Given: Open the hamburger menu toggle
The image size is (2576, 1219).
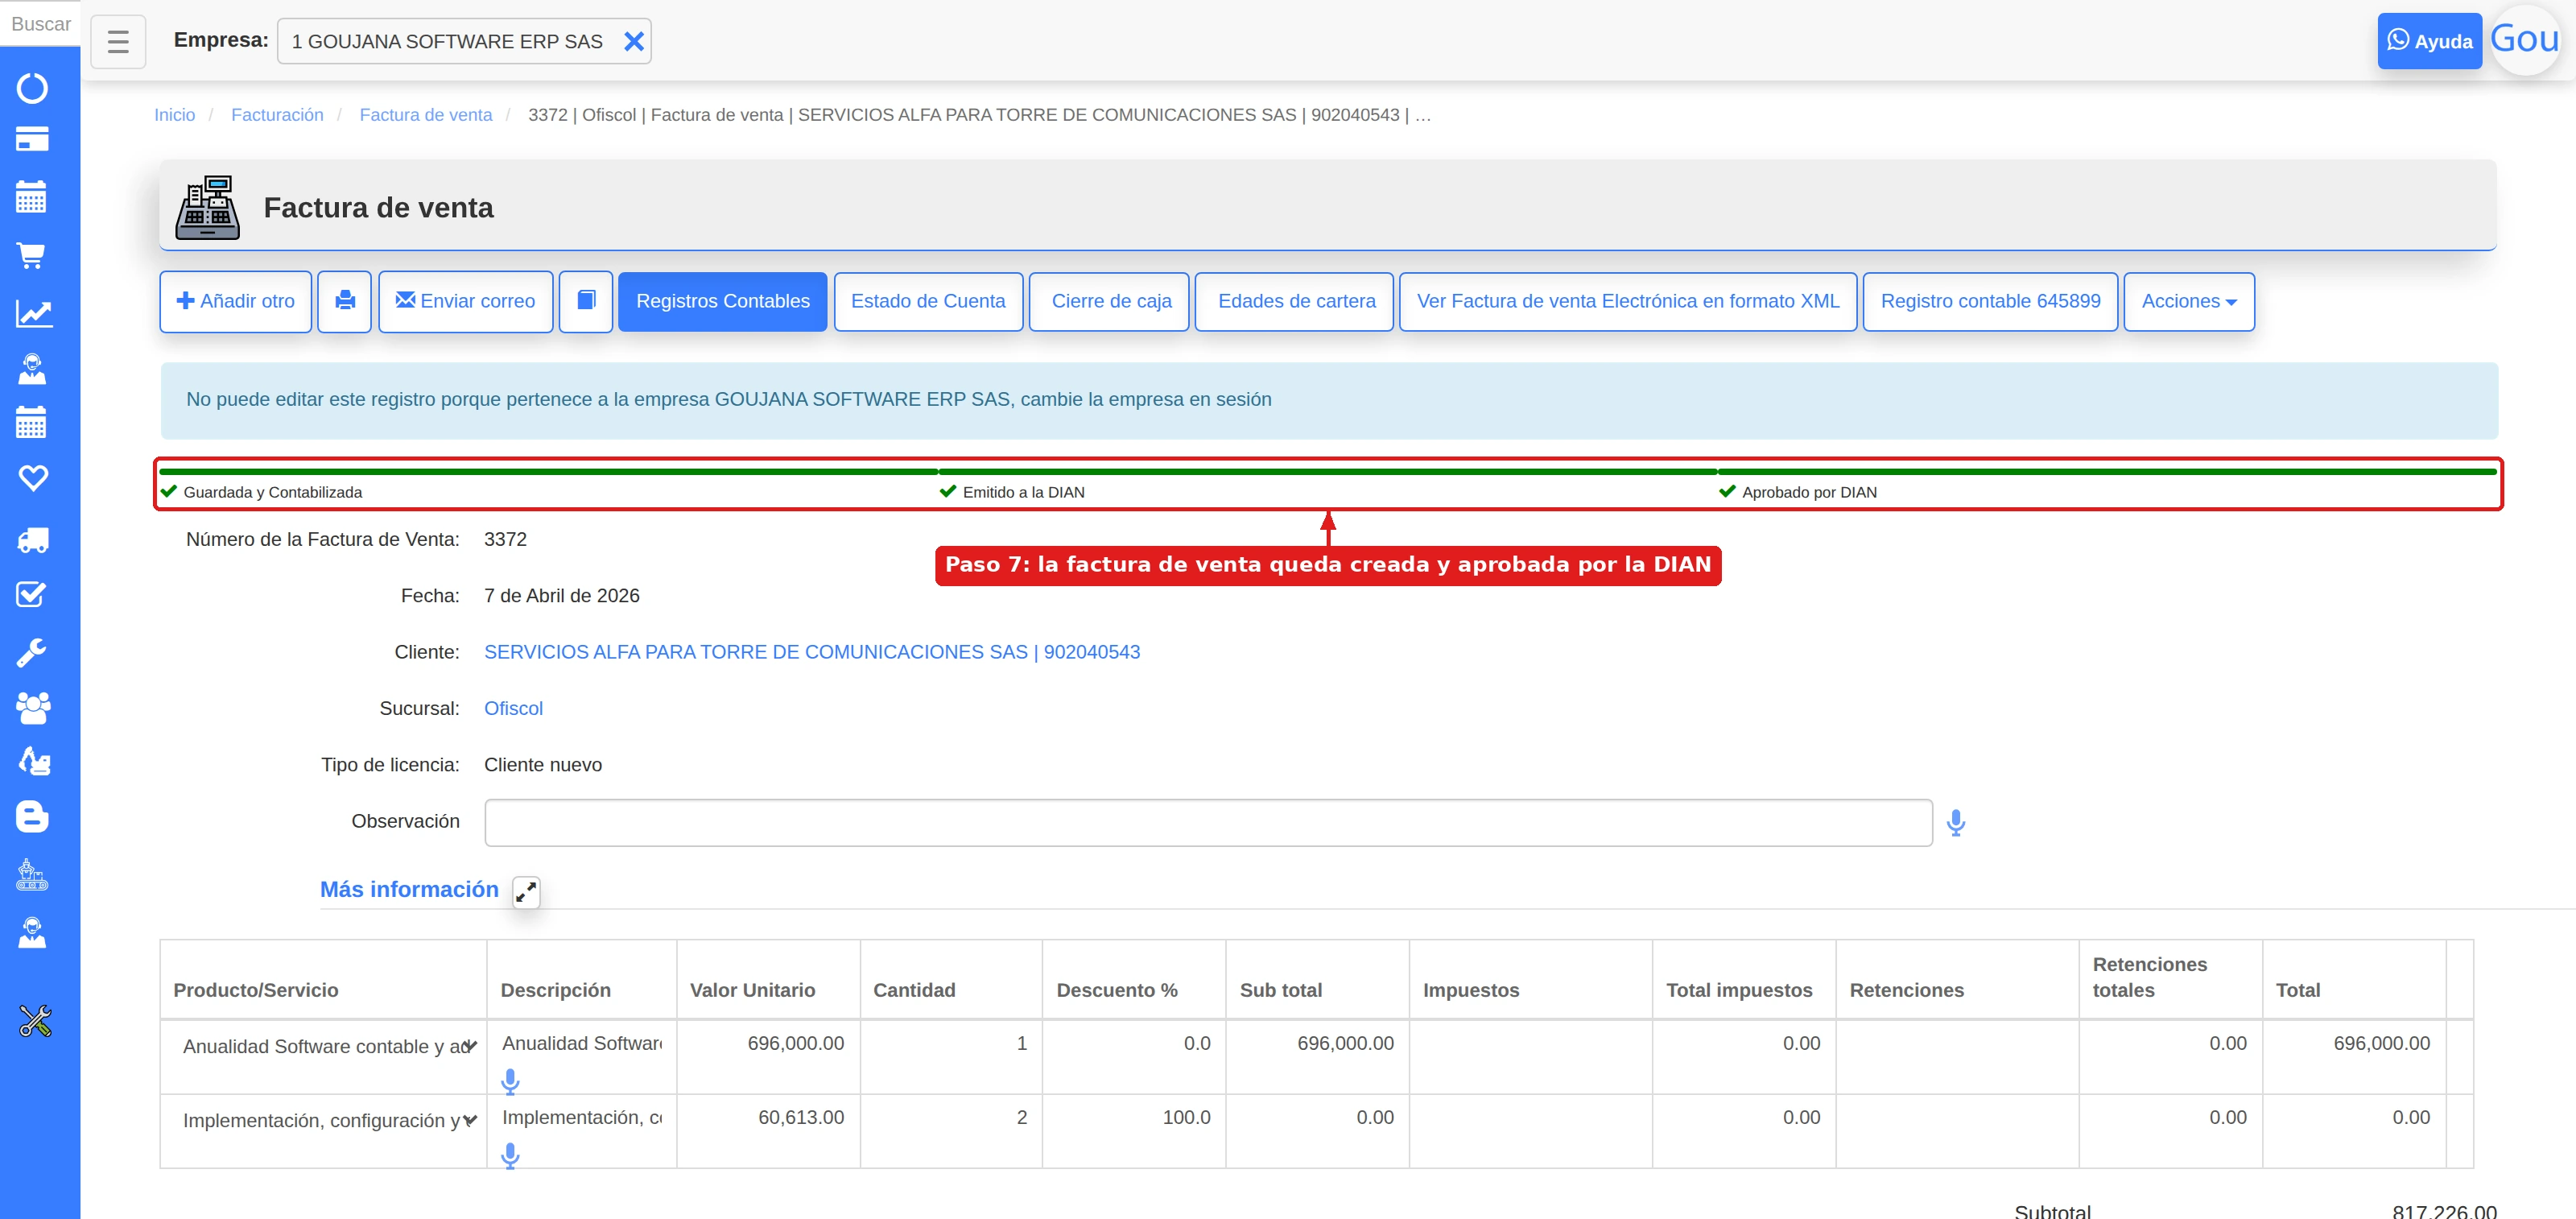Looking at the screenshot, I should [x=118, y=41].
